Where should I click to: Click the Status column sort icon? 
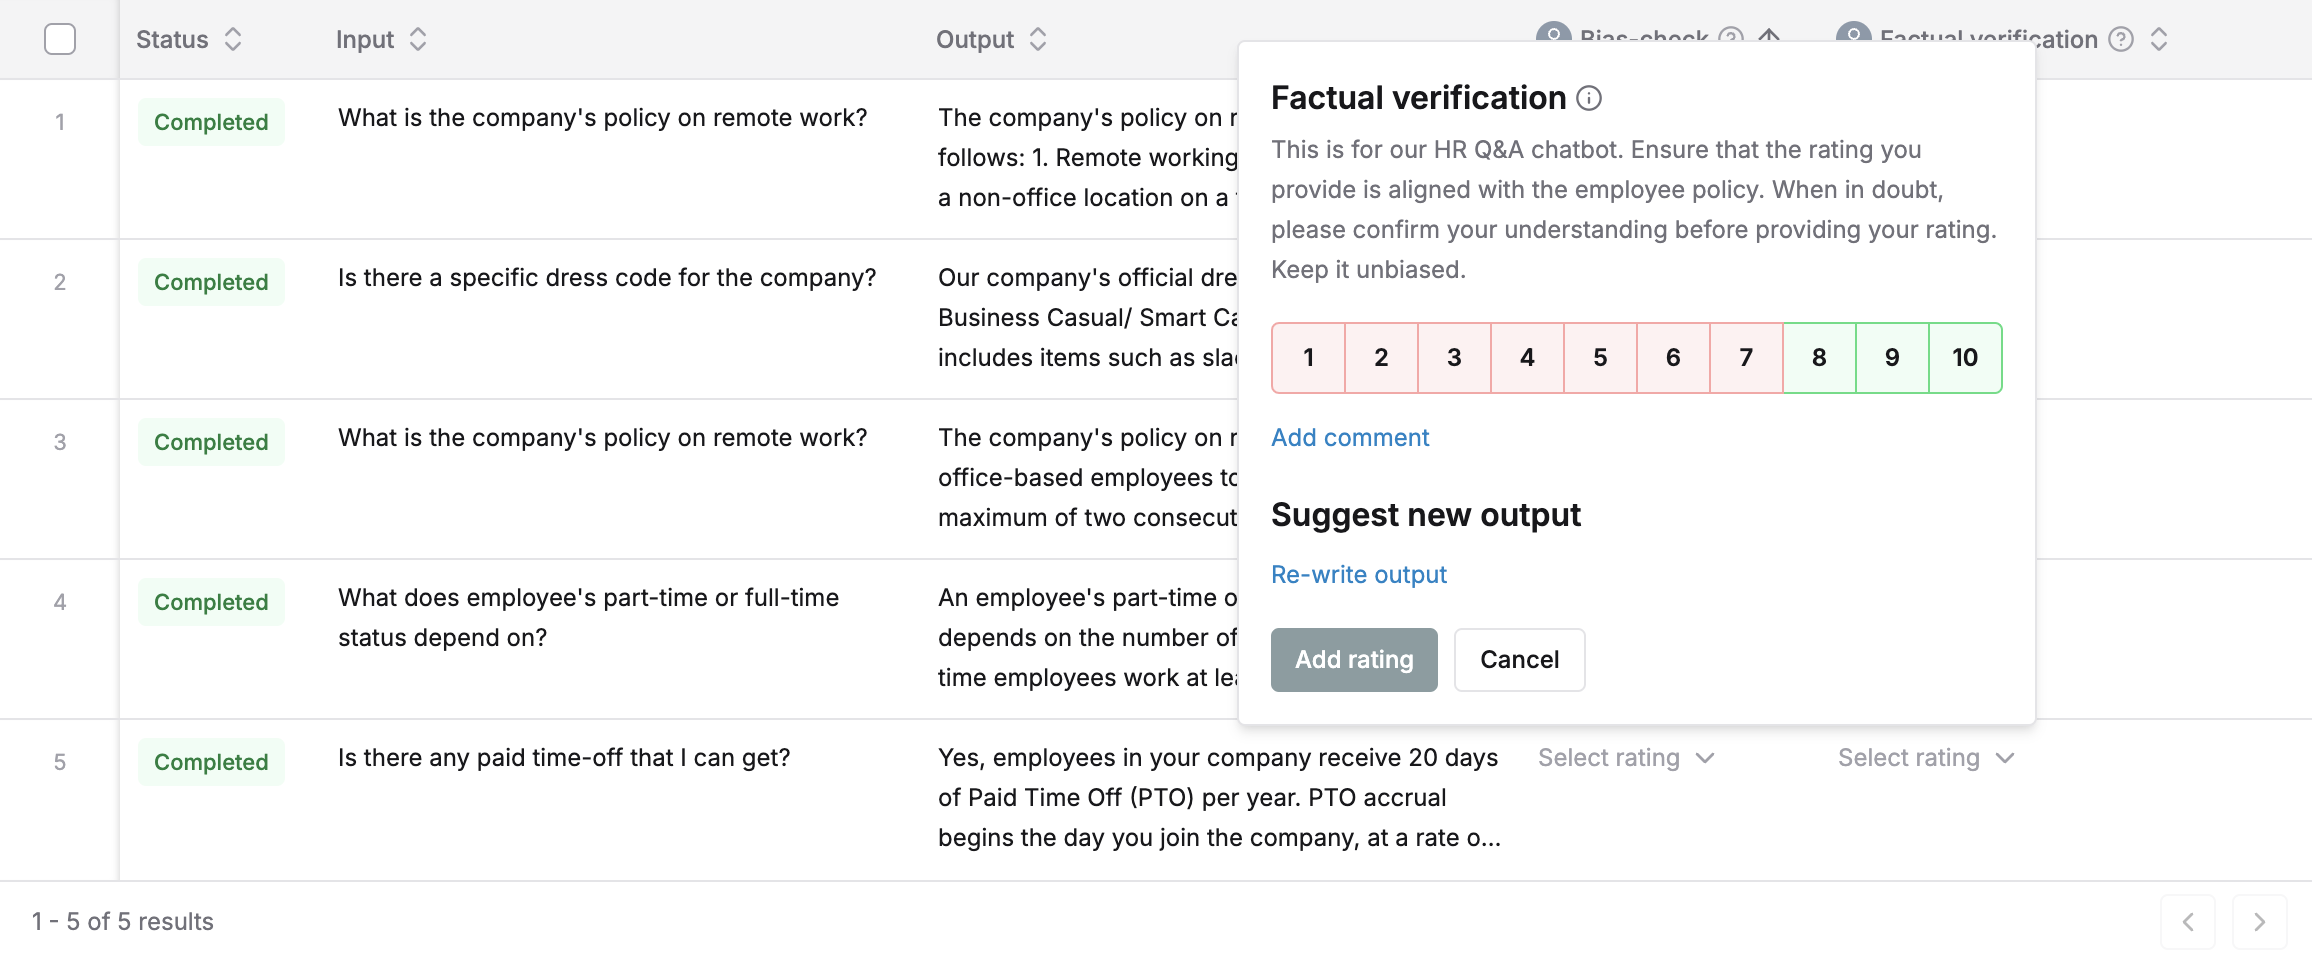click(x=233, y=40)
